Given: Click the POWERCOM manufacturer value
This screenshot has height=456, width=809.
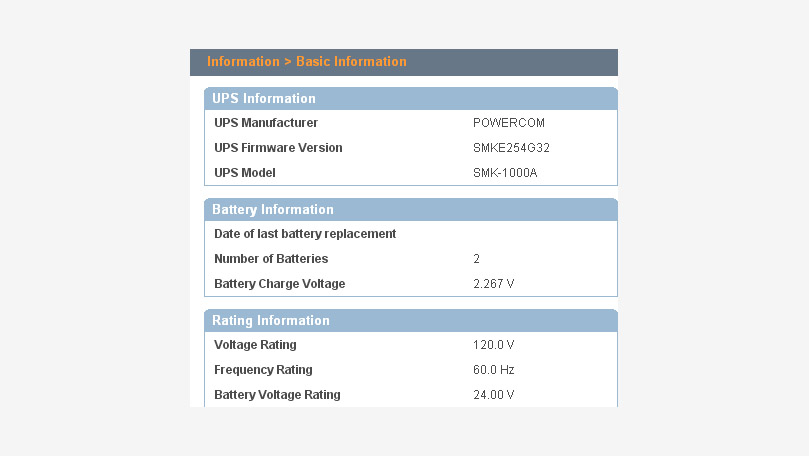Looking at the screenshot, I should [x=509, y=123].
